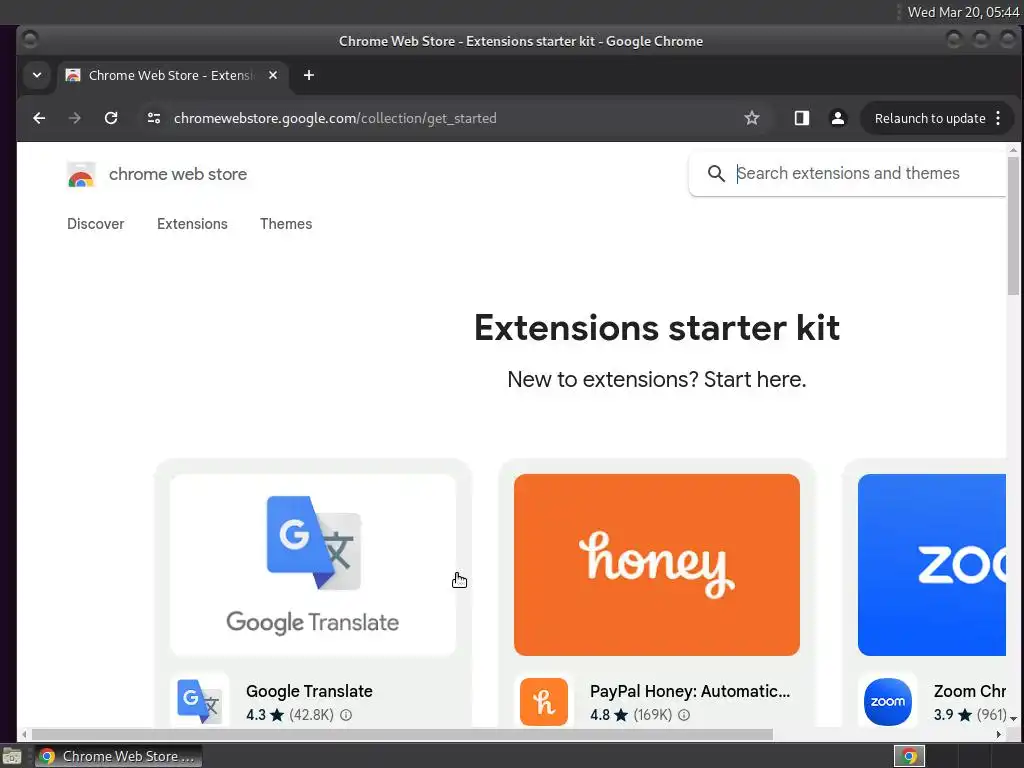Reload the Chrome Web Store page
The height and width of the screenshot is (768, 1024).
(111, 118)
